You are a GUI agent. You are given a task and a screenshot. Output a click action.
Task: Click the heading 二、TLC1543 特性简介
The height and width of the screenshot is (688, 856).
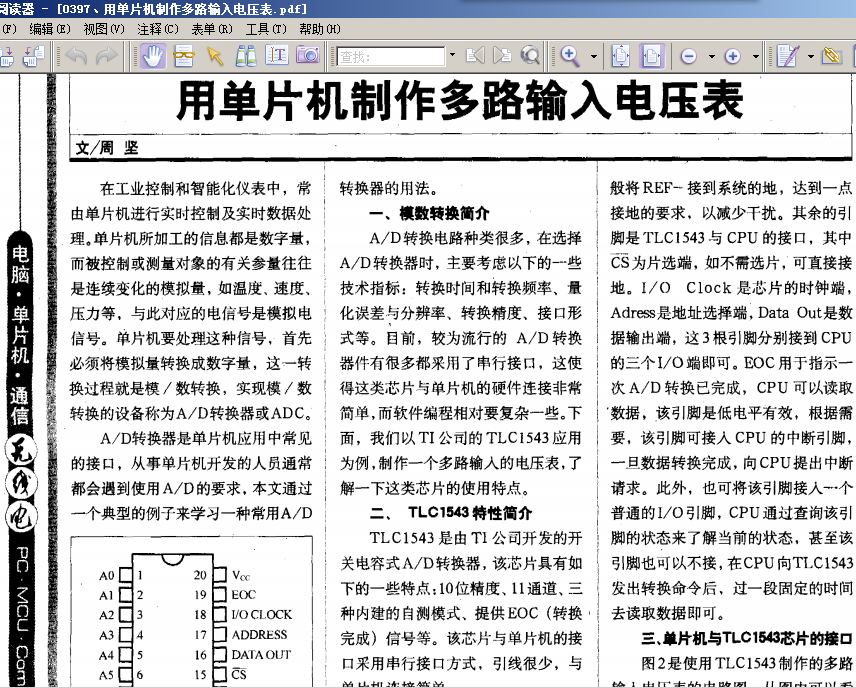[451, 513]
